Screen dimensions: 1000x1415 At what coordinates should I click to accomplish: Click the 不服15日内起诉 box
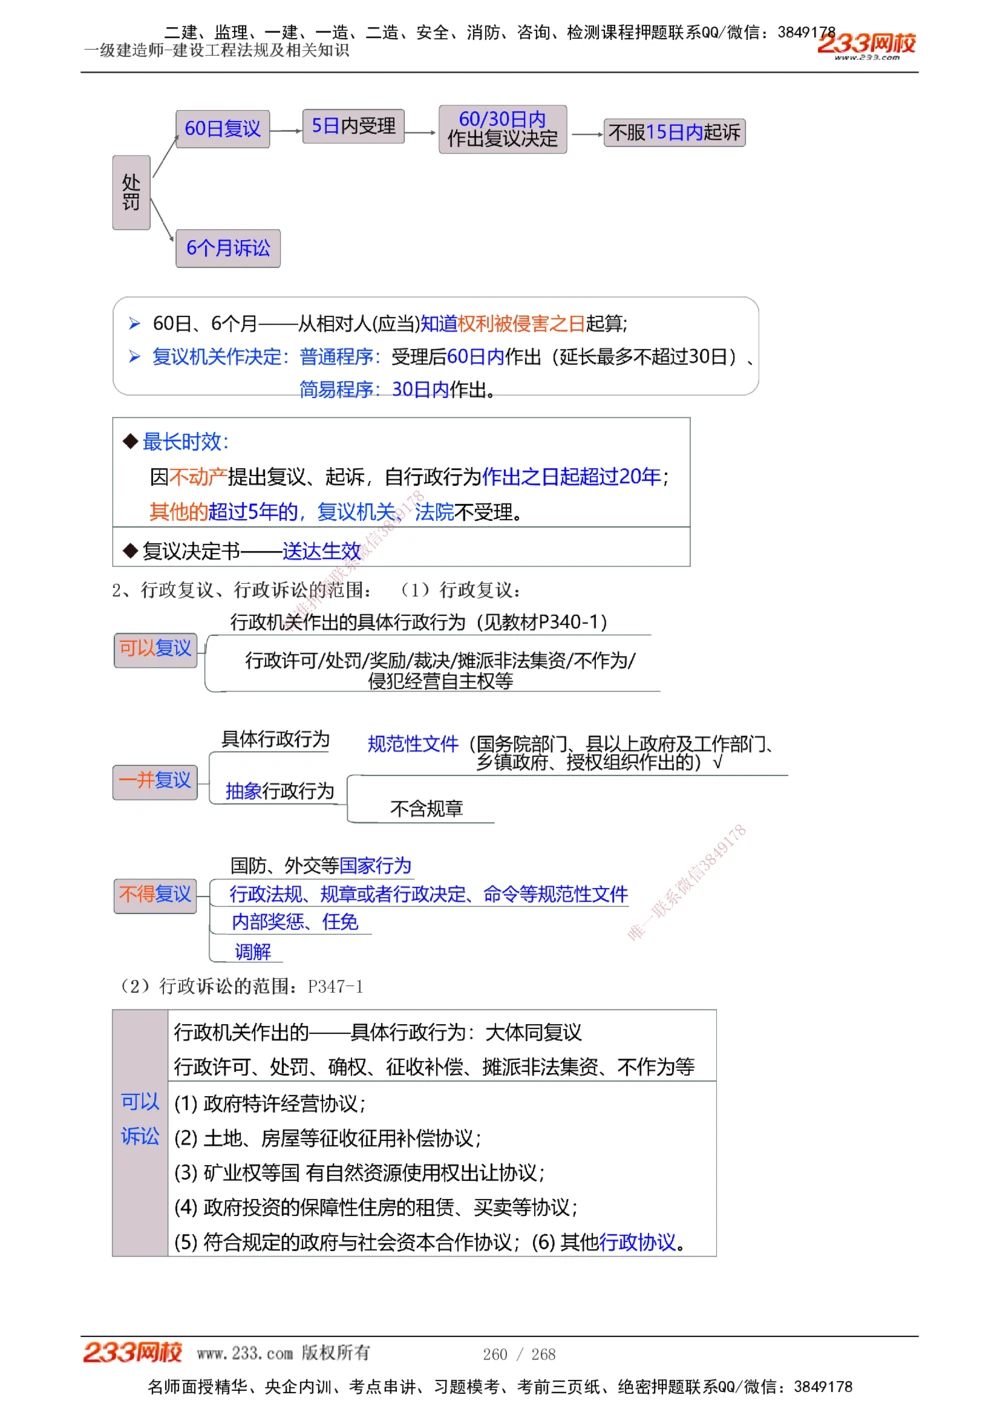coord(673,132)
